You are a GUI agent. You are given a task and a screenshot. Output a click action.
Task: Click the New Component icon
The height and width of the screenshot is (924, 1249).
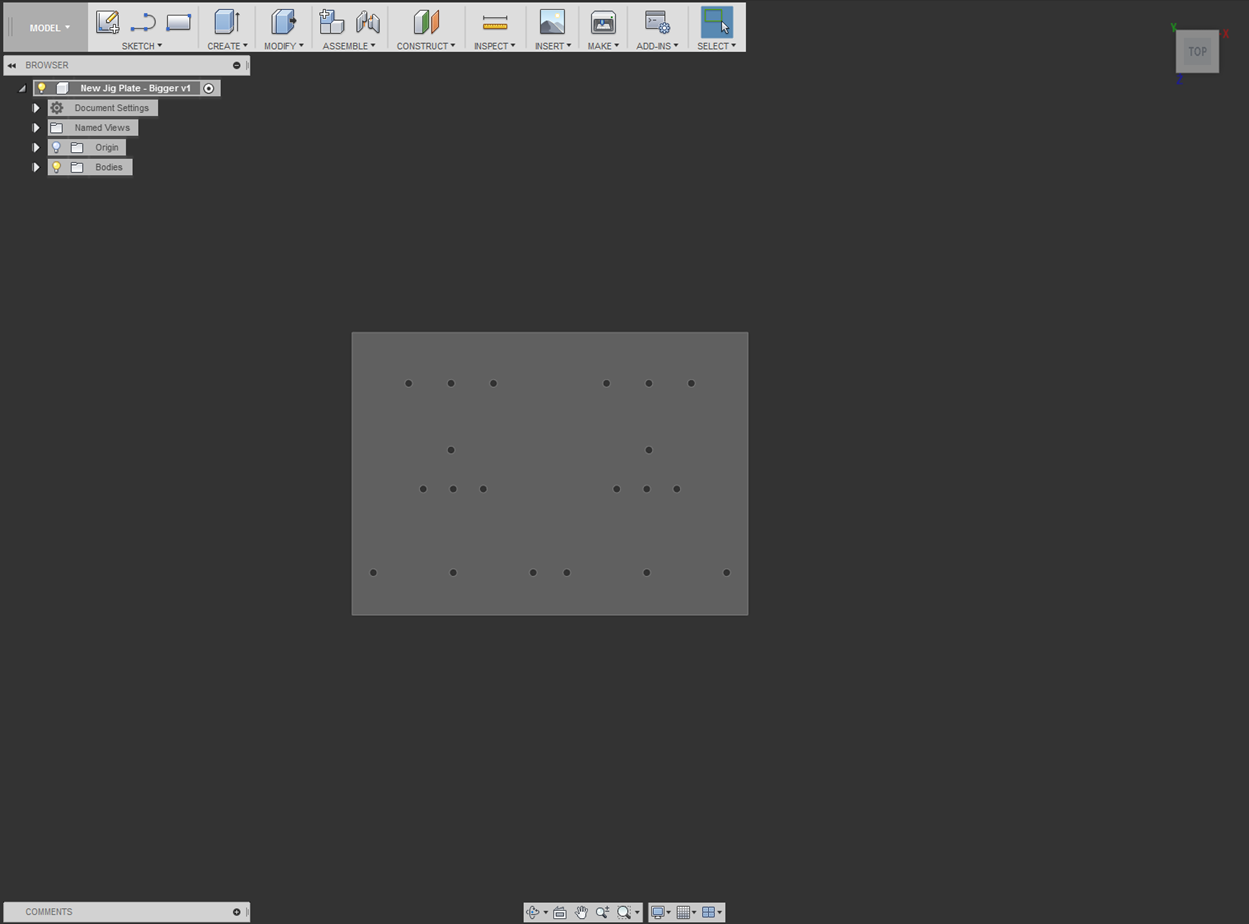(331, 21)
